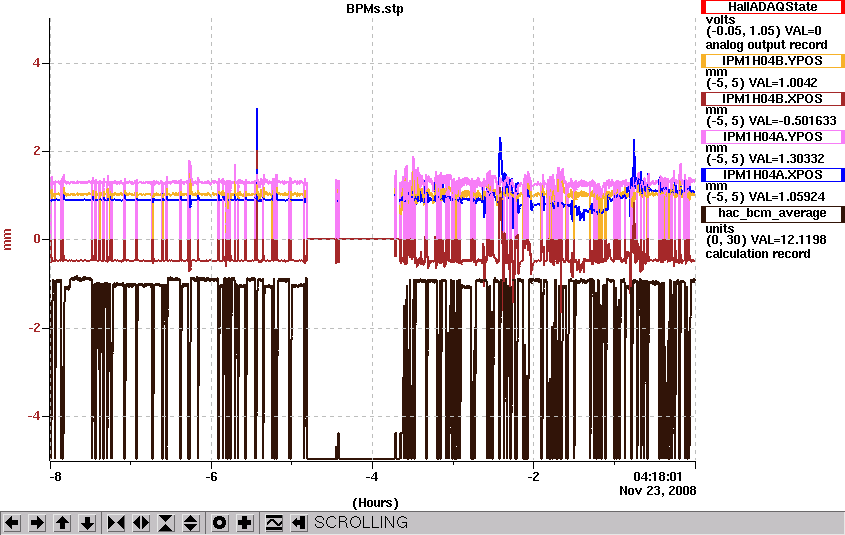This screenshot has height=535, width=845.
Task: Click the BPMs.stp plot title
Action: click(375, 9)
